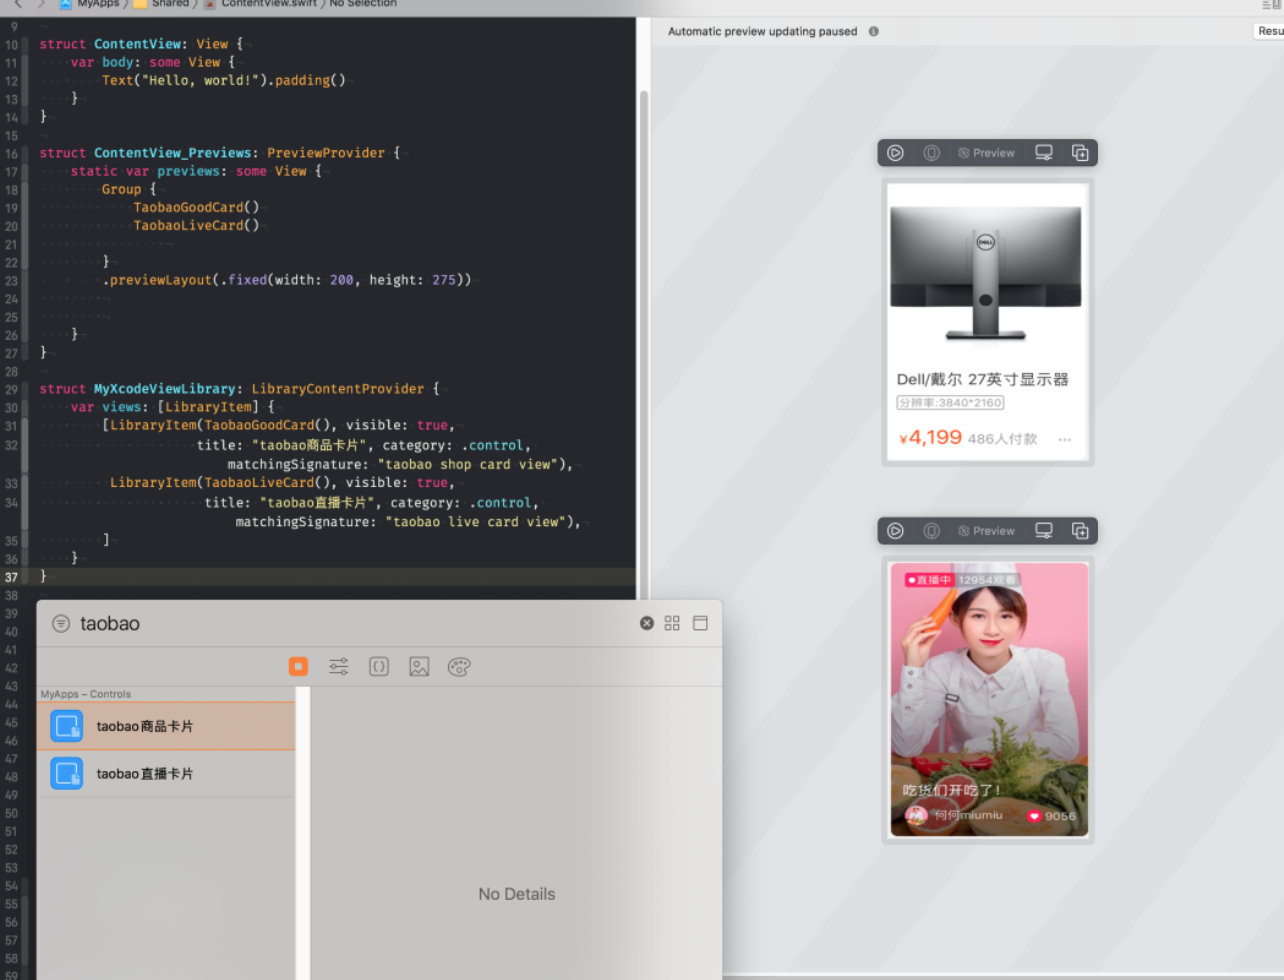This screenshot has height=980, width=1284.
Task: Click the MyApps – Controls section header
Action: click(85, 694)
